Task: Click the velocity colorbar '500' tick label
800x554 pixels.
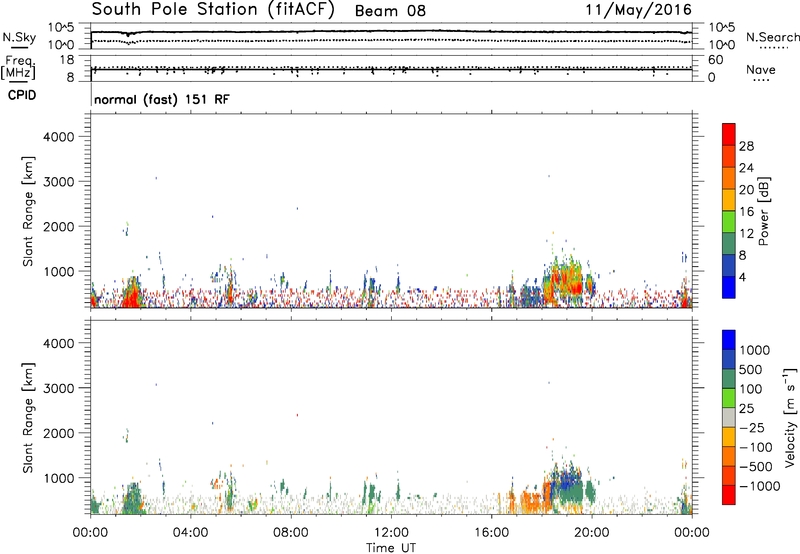Action: tap(753, 370)
